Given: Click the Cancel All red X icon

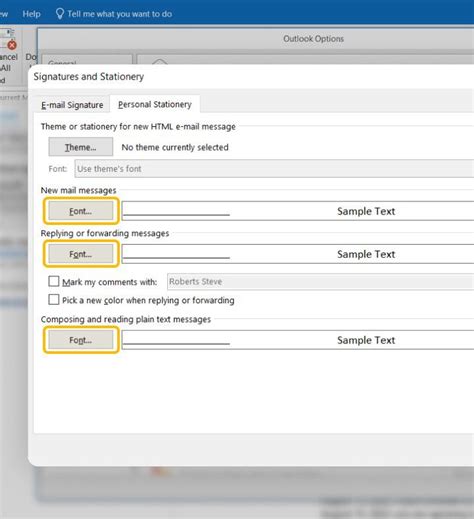Looking at the screenshot, I should [12, 45].
